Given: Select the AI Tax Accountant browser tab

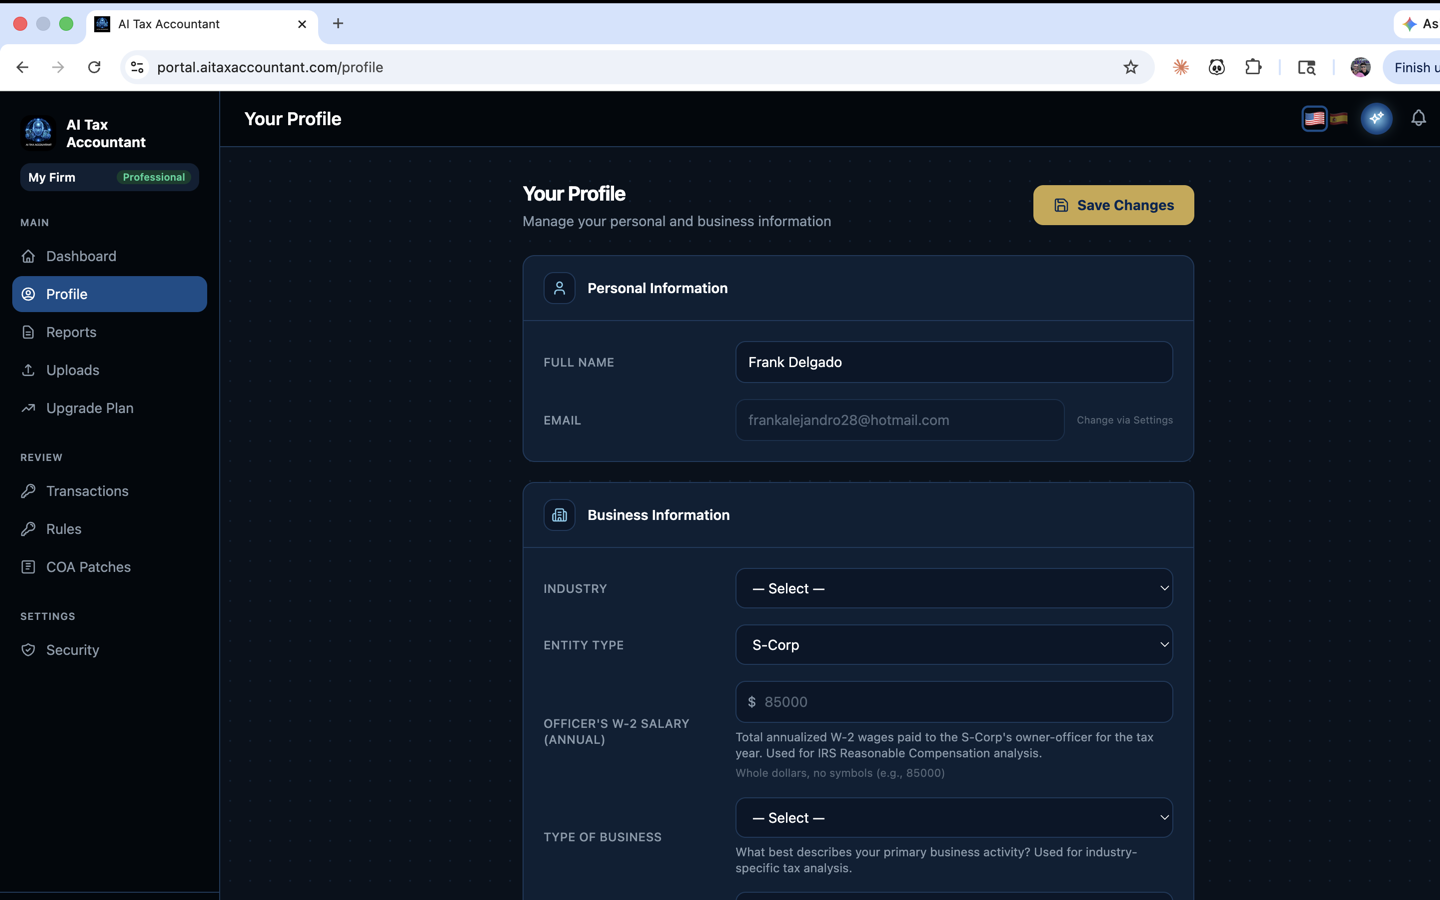Looking at the screenshot, I should click(x=203, y=24).
